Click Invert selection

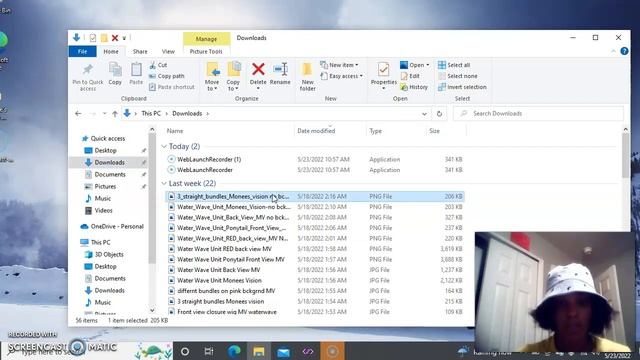pos(462,87)
